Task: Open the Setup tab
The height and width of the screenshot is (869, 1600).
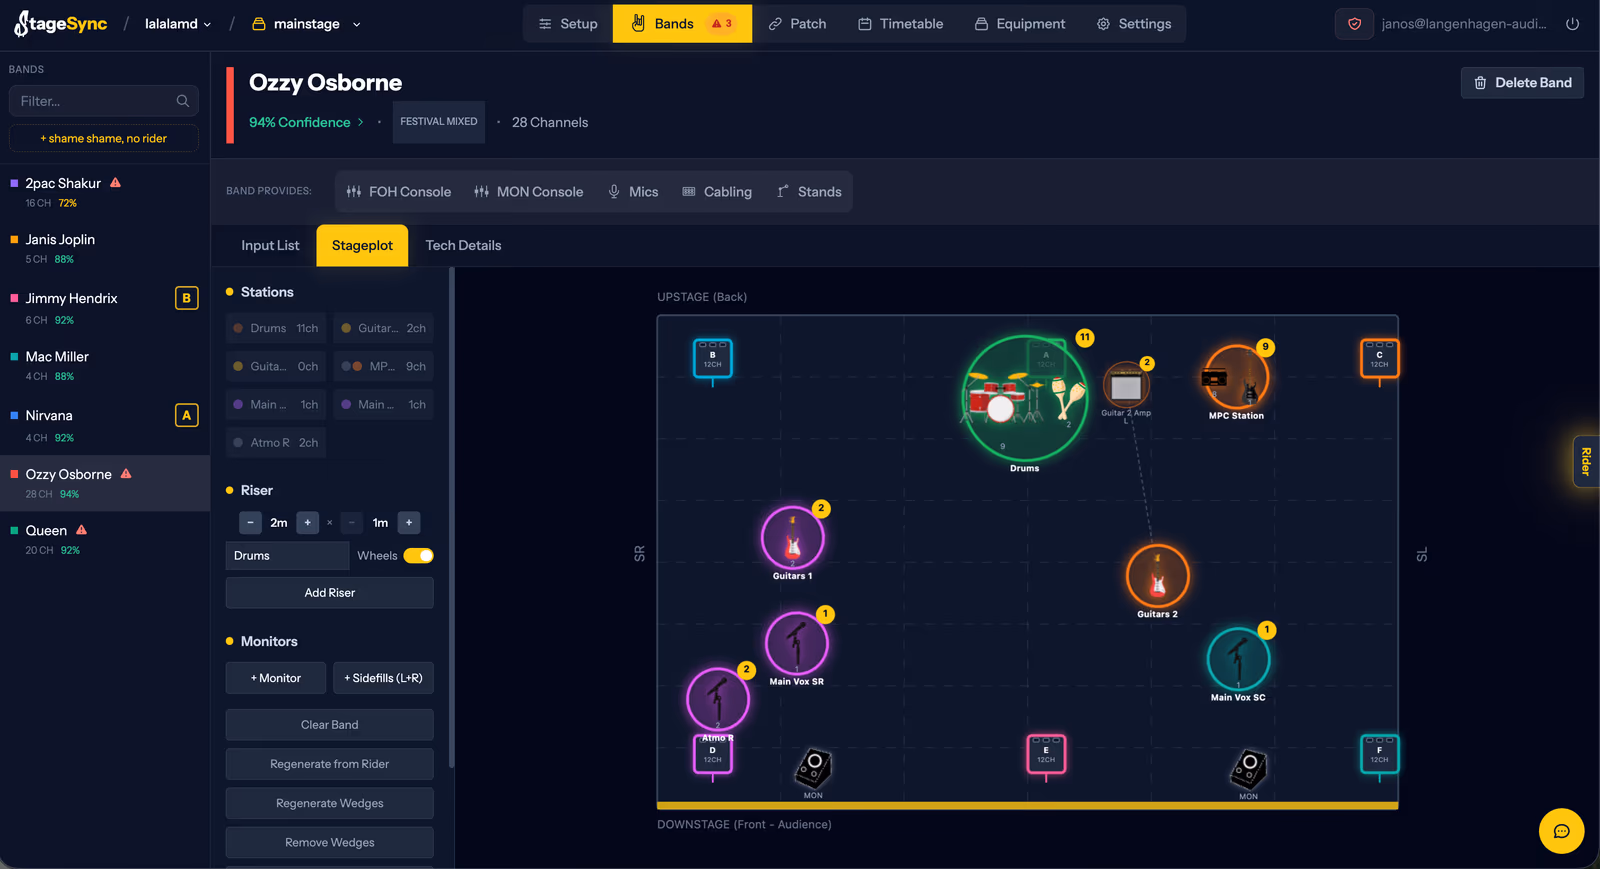Action: coord(568,24)
